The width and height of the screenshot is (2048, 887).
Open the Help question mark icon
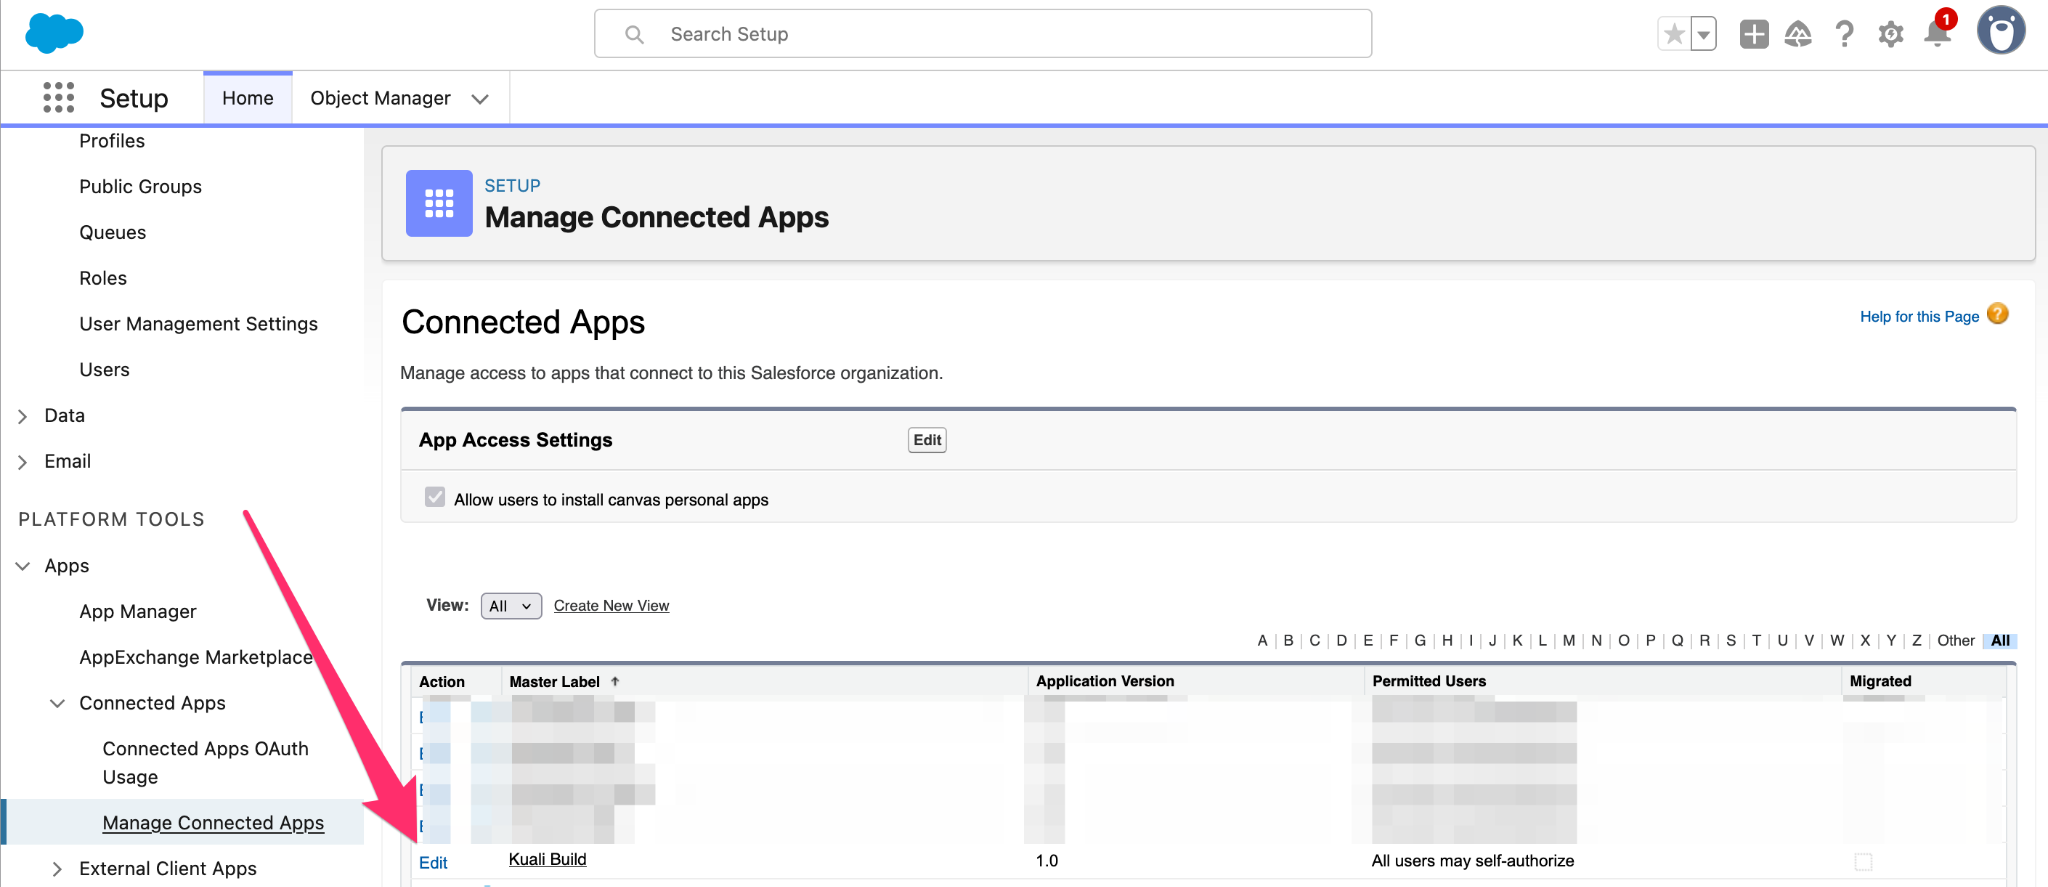pyautogui.click(x=1844, y=35)
